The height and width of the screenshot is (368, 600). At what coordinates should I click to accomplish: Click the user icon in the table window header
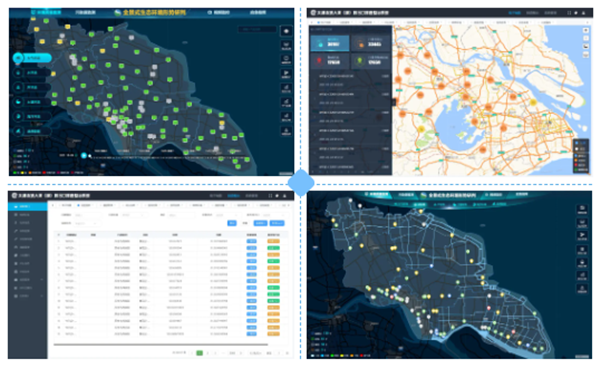tap(284, 196)
